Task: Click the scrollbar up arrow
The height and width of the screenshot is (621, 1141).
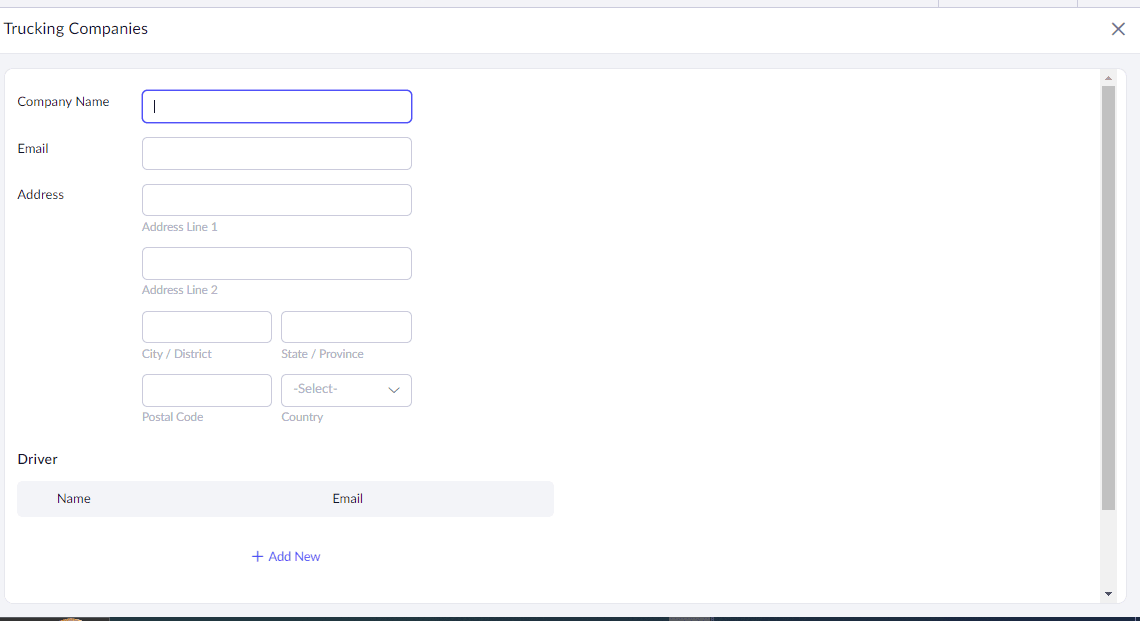Action: click(x=1108, y=78)
